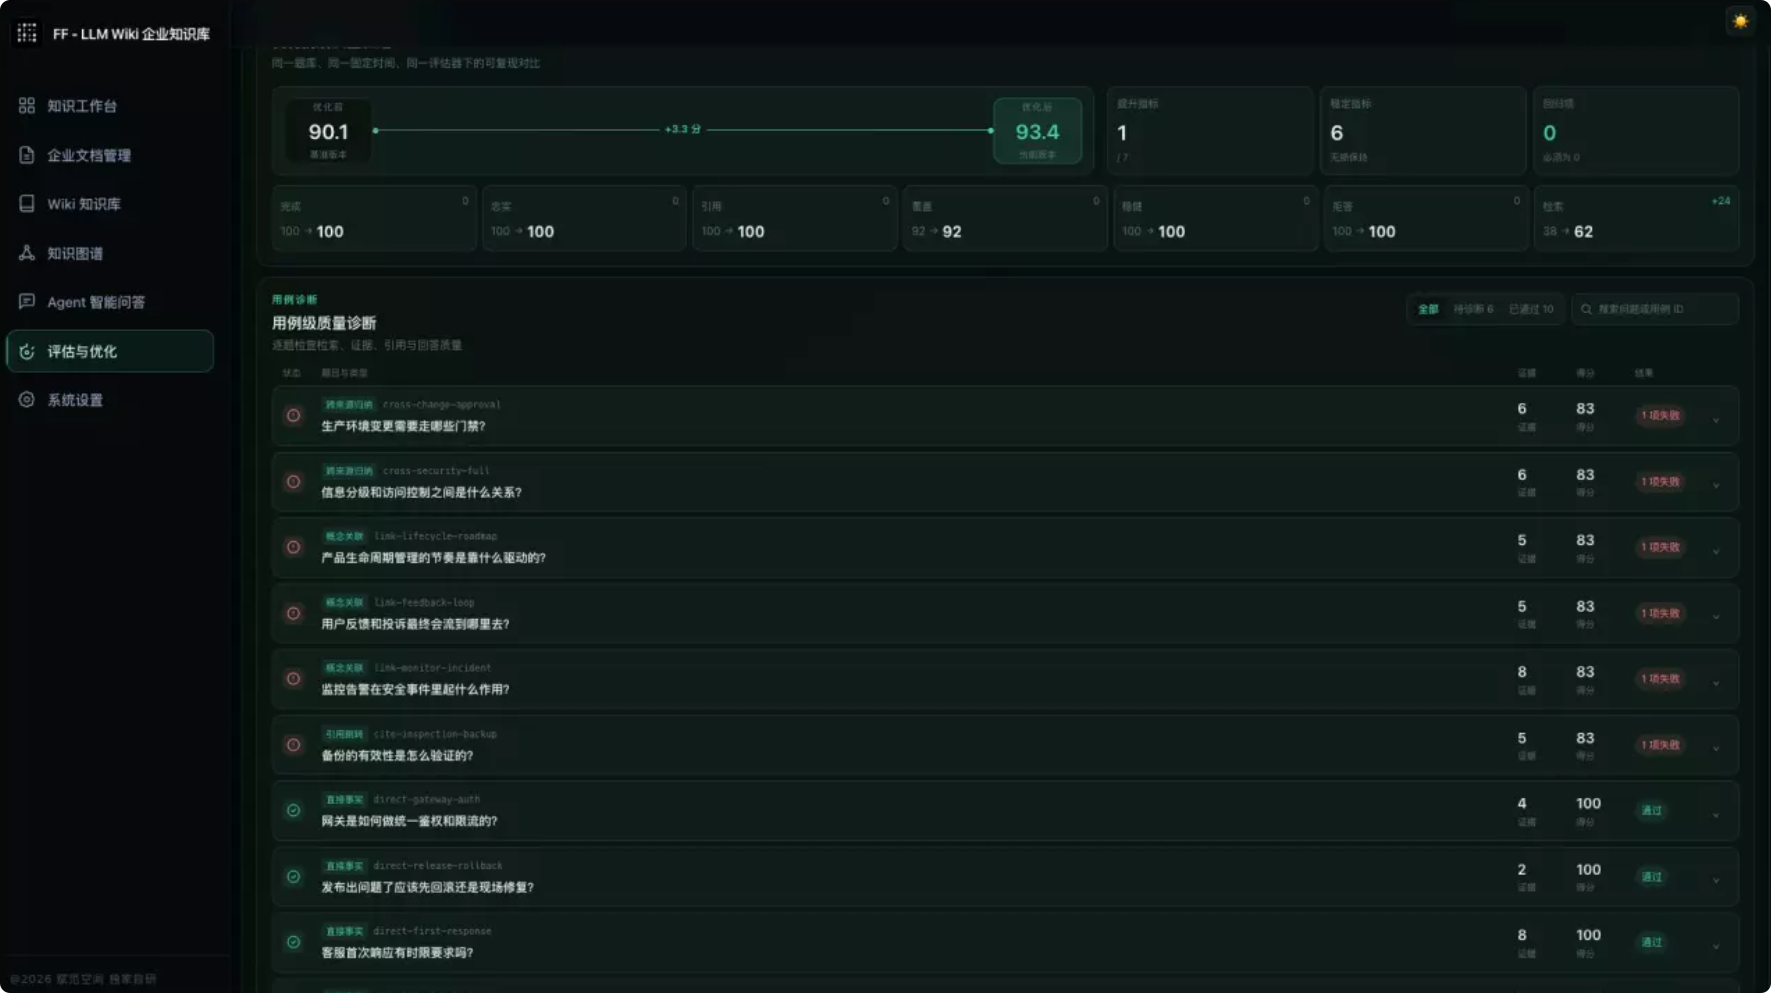The width and height of the screenshot is (1771, 993).
Task: Expand the cross-security-full row chevron
Action: 1716,486
